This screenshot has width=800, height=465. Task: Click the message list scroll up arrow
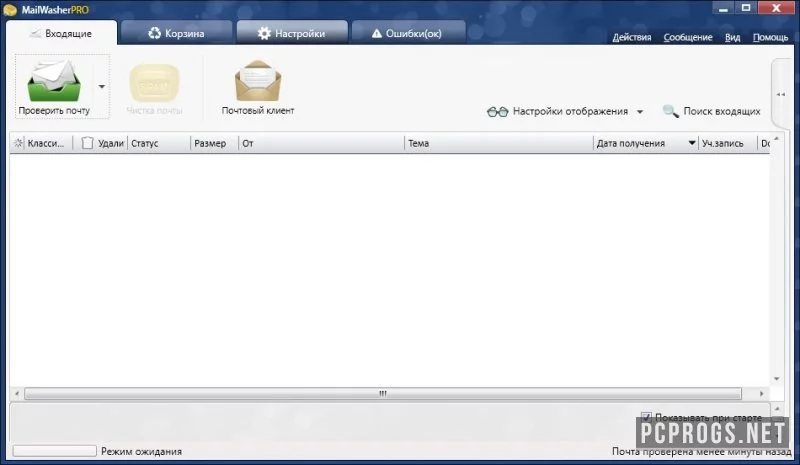(777, 138)
